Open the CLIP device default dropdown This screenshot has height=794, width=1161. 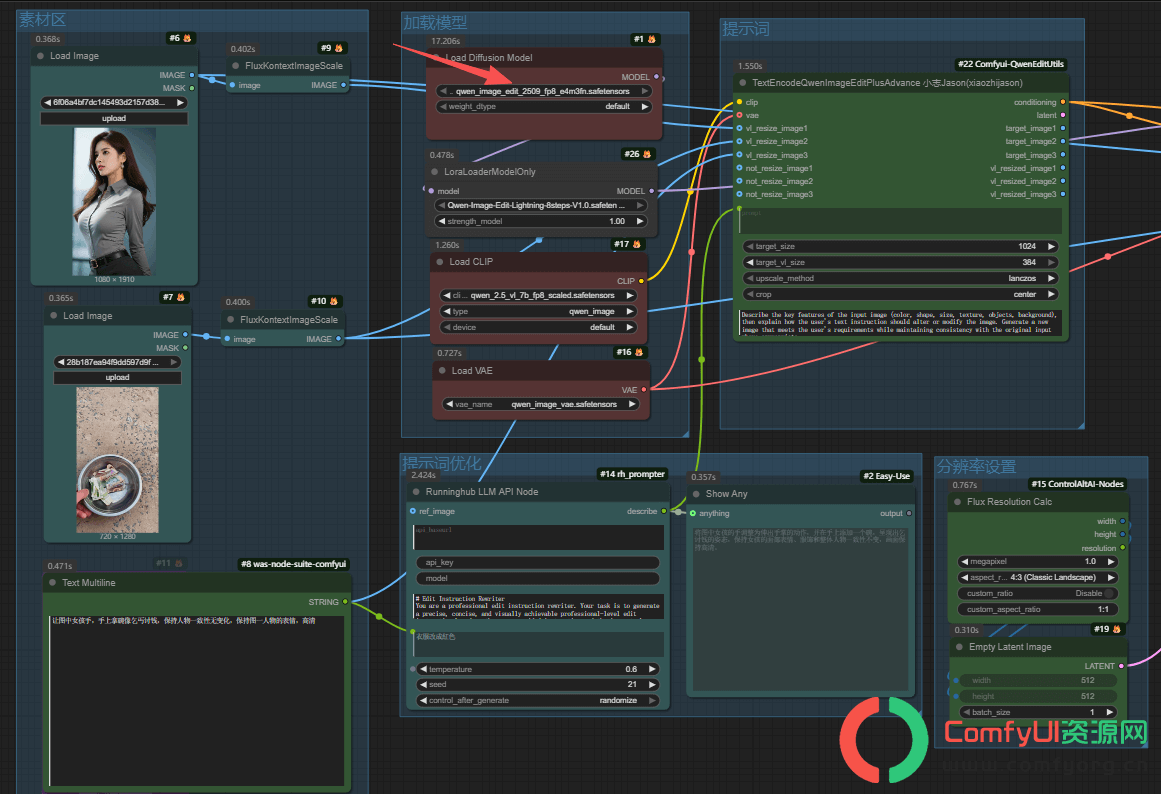click(x=538, y=327)
